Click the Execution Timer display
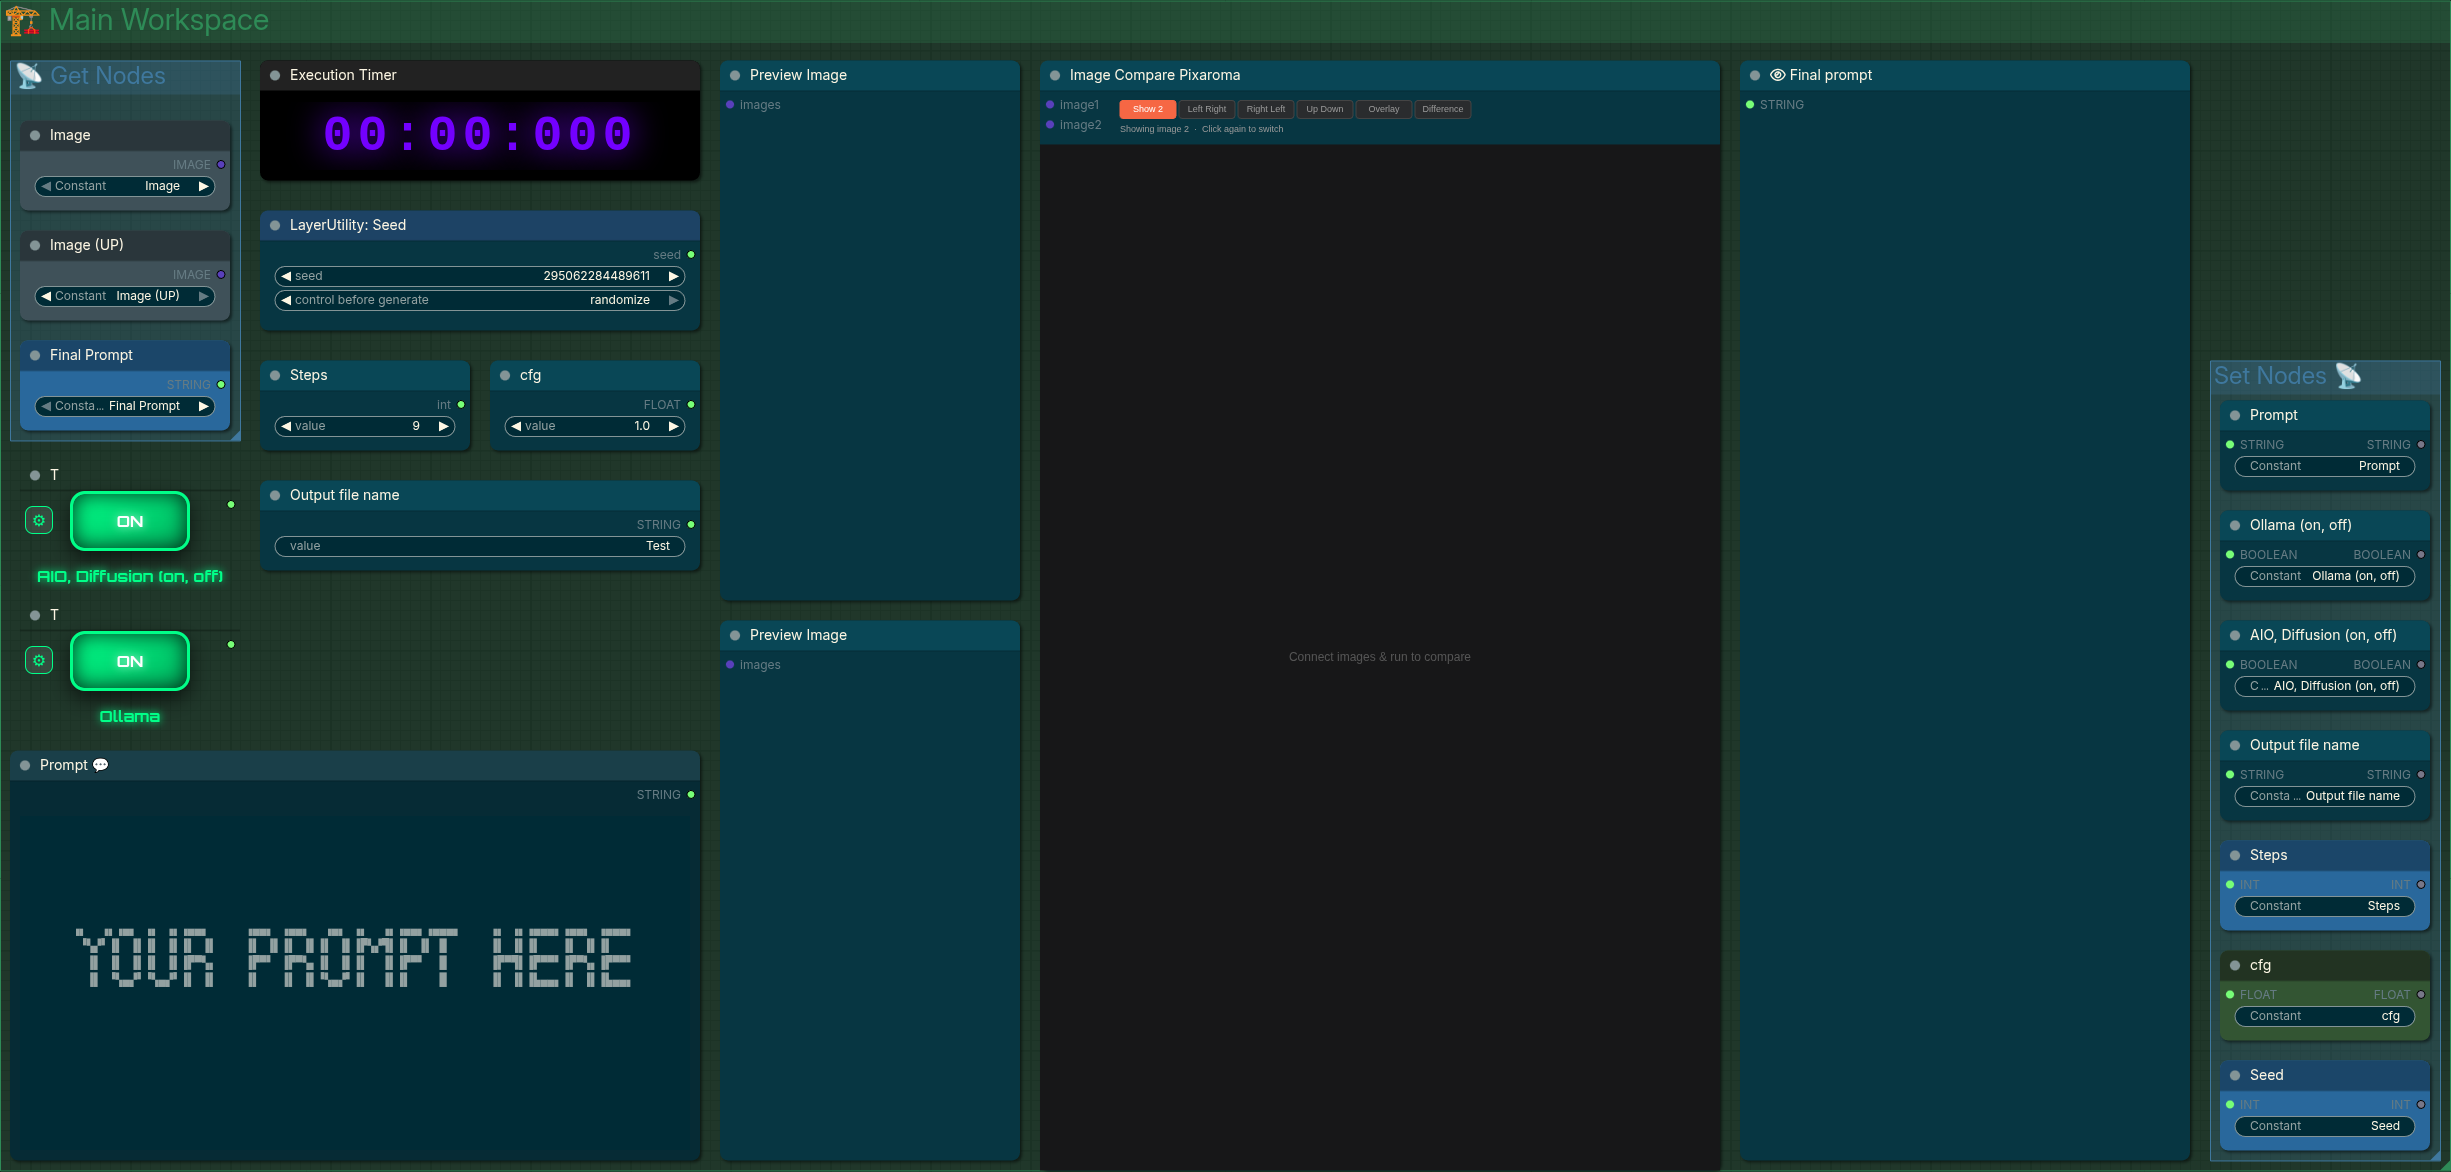The width and height of the screenshot is (2451, 1172). pyautogui.click(x=480, y=135)
